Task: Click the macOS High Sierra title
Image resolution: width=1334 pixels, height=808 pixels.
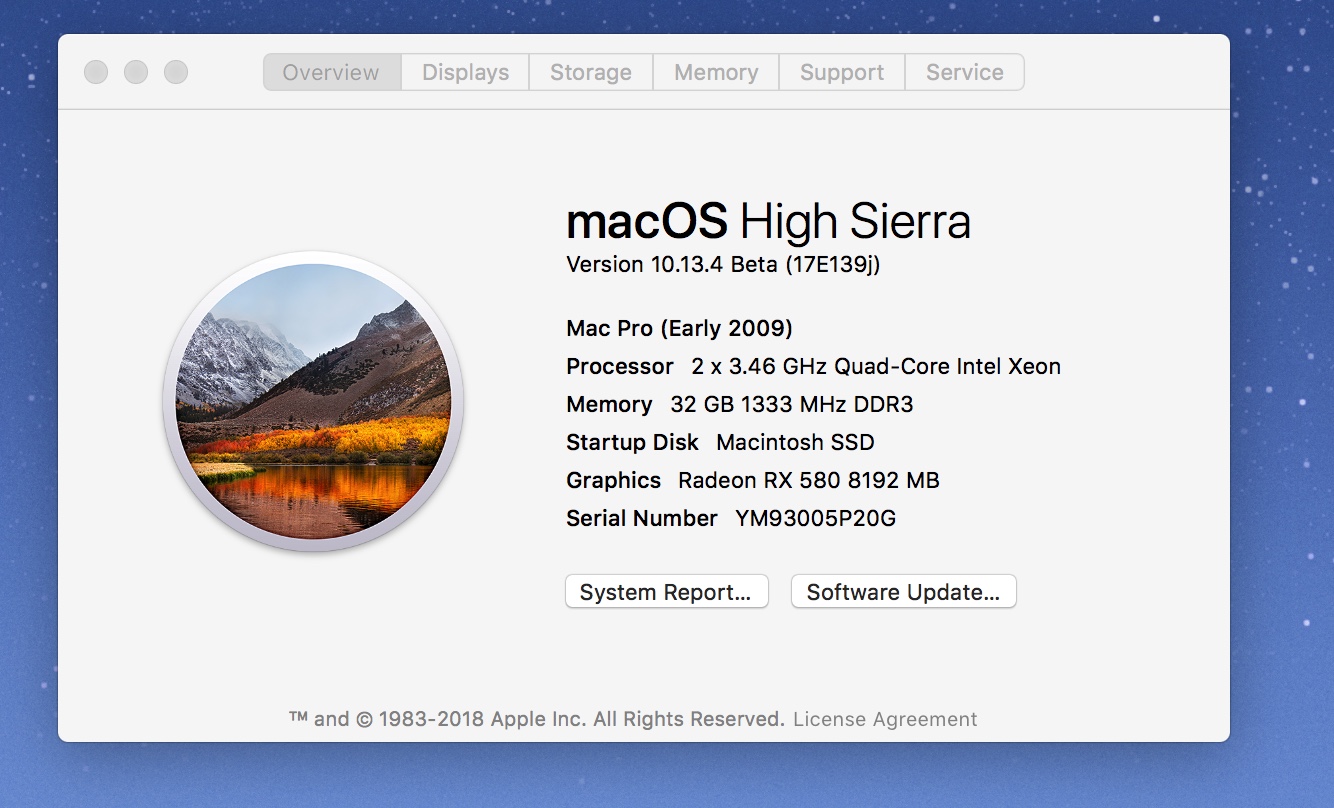Action: click(x=768, y=222)
